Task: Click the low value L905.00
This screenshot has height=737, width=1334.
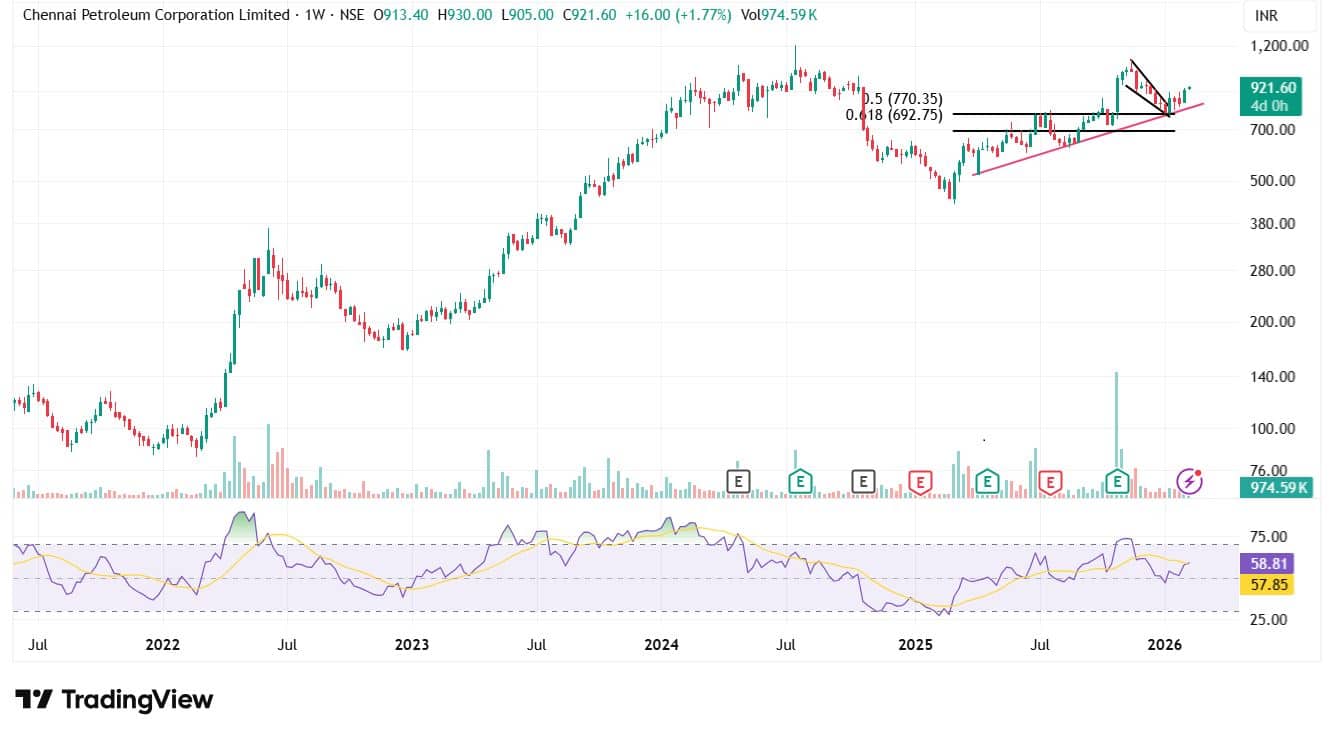Action: point(528,16)
